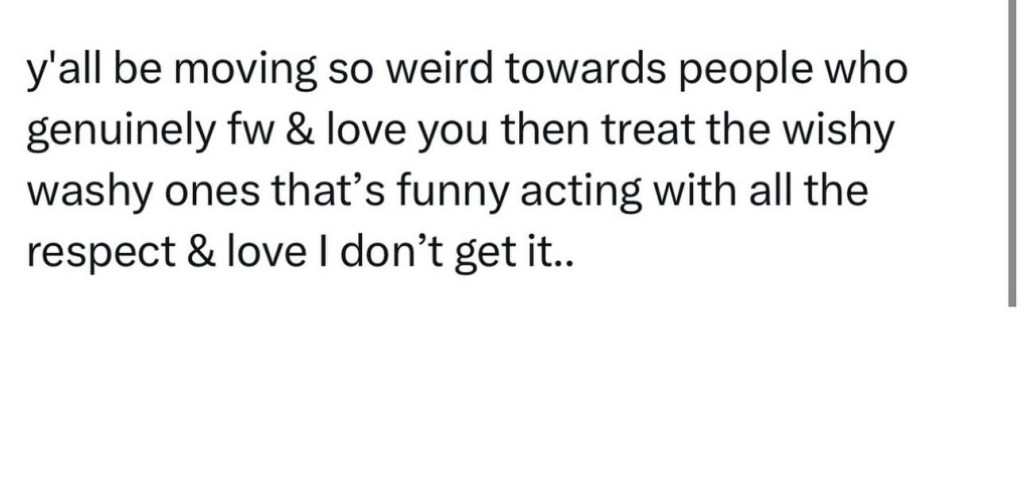Click the blank white area below the text
1024x483 pixels.
tap(500, 390)
